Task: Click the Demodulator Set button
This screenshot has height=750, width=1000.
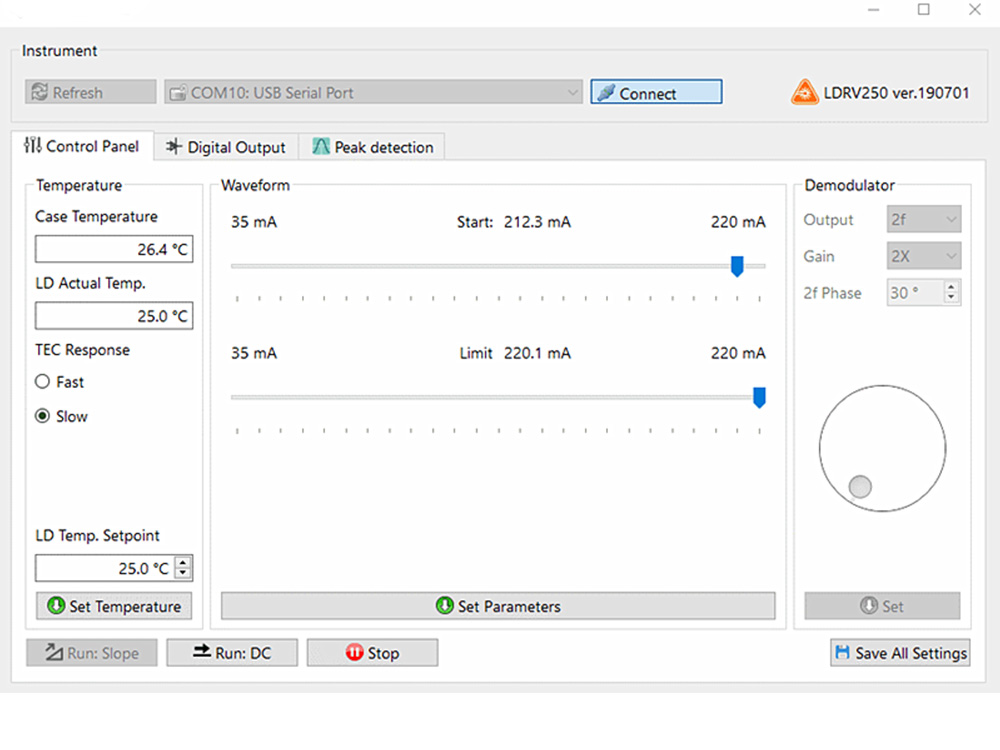Action: coord(882,606)
